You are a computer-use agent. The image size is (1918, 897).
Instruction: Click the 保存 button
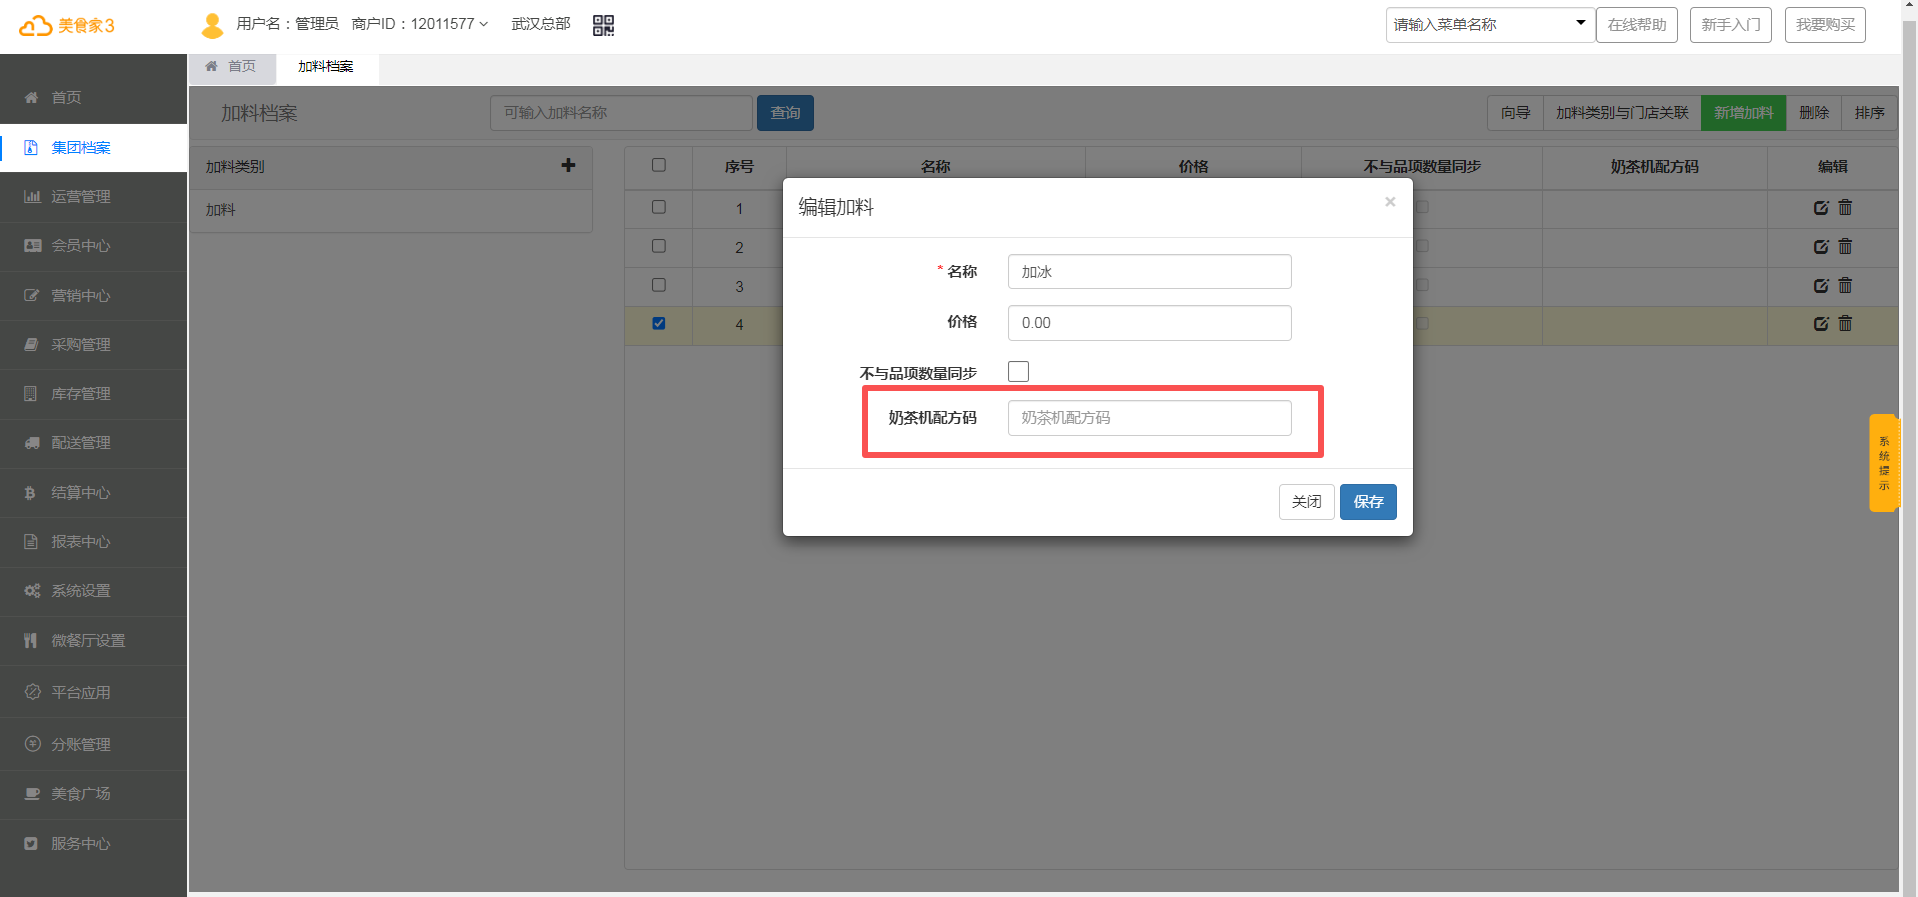(1367, 502)
